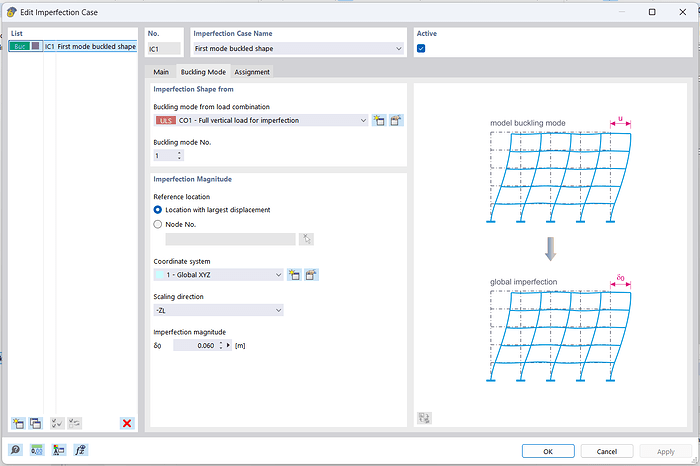
Task: Click the copy imperfection case icon
Action: [x=35, y=423]
